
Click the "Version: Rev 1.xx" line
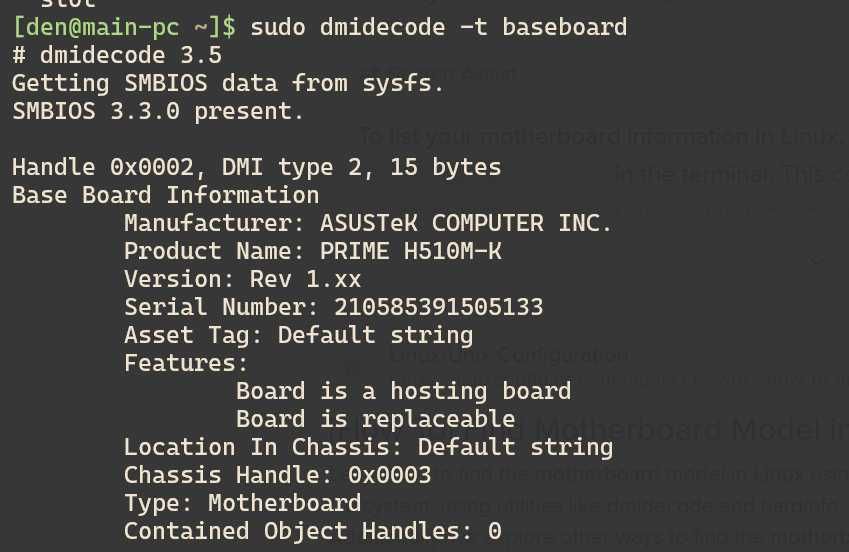[x=242, y=279]
